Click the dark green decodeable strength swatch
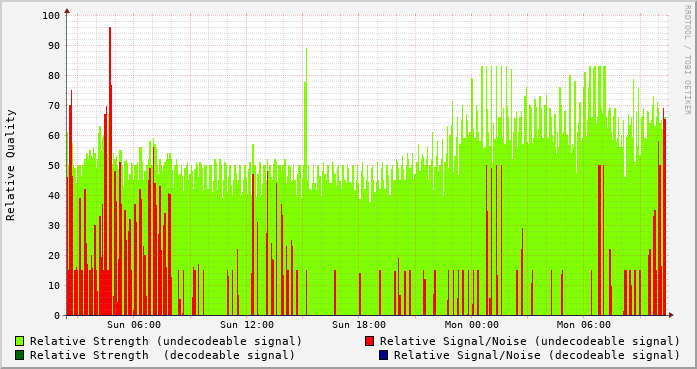The image size is (697, 369). click(20, 355)
